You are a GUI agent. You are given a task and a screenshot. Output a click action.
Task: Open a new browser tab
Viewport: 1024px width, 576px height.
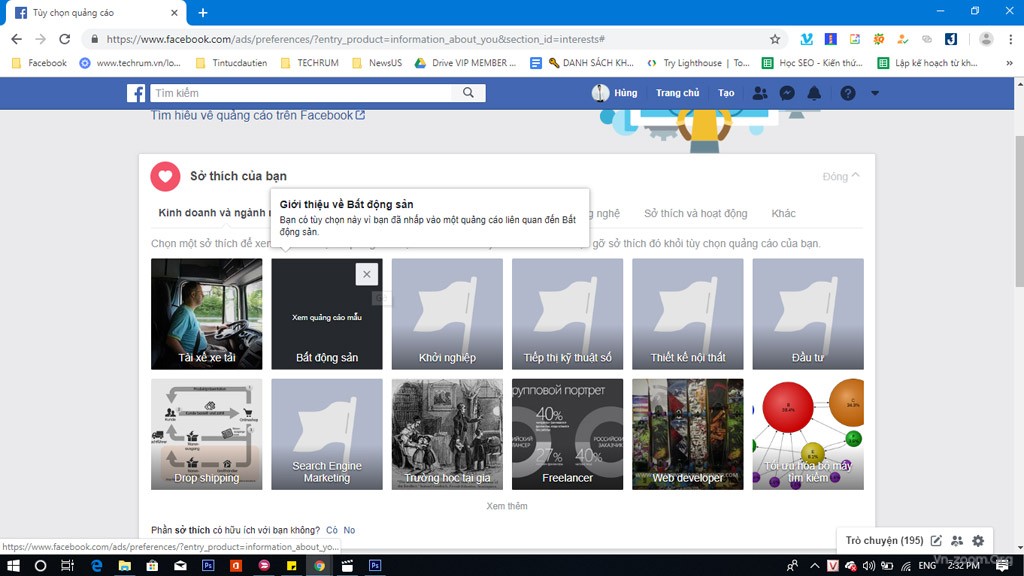(202, 12)
